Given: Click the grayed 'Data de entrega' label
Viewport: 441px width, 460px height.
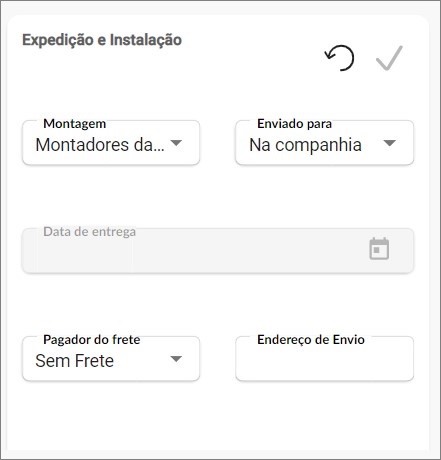Looking at the screenshot, I should [90, 232].
